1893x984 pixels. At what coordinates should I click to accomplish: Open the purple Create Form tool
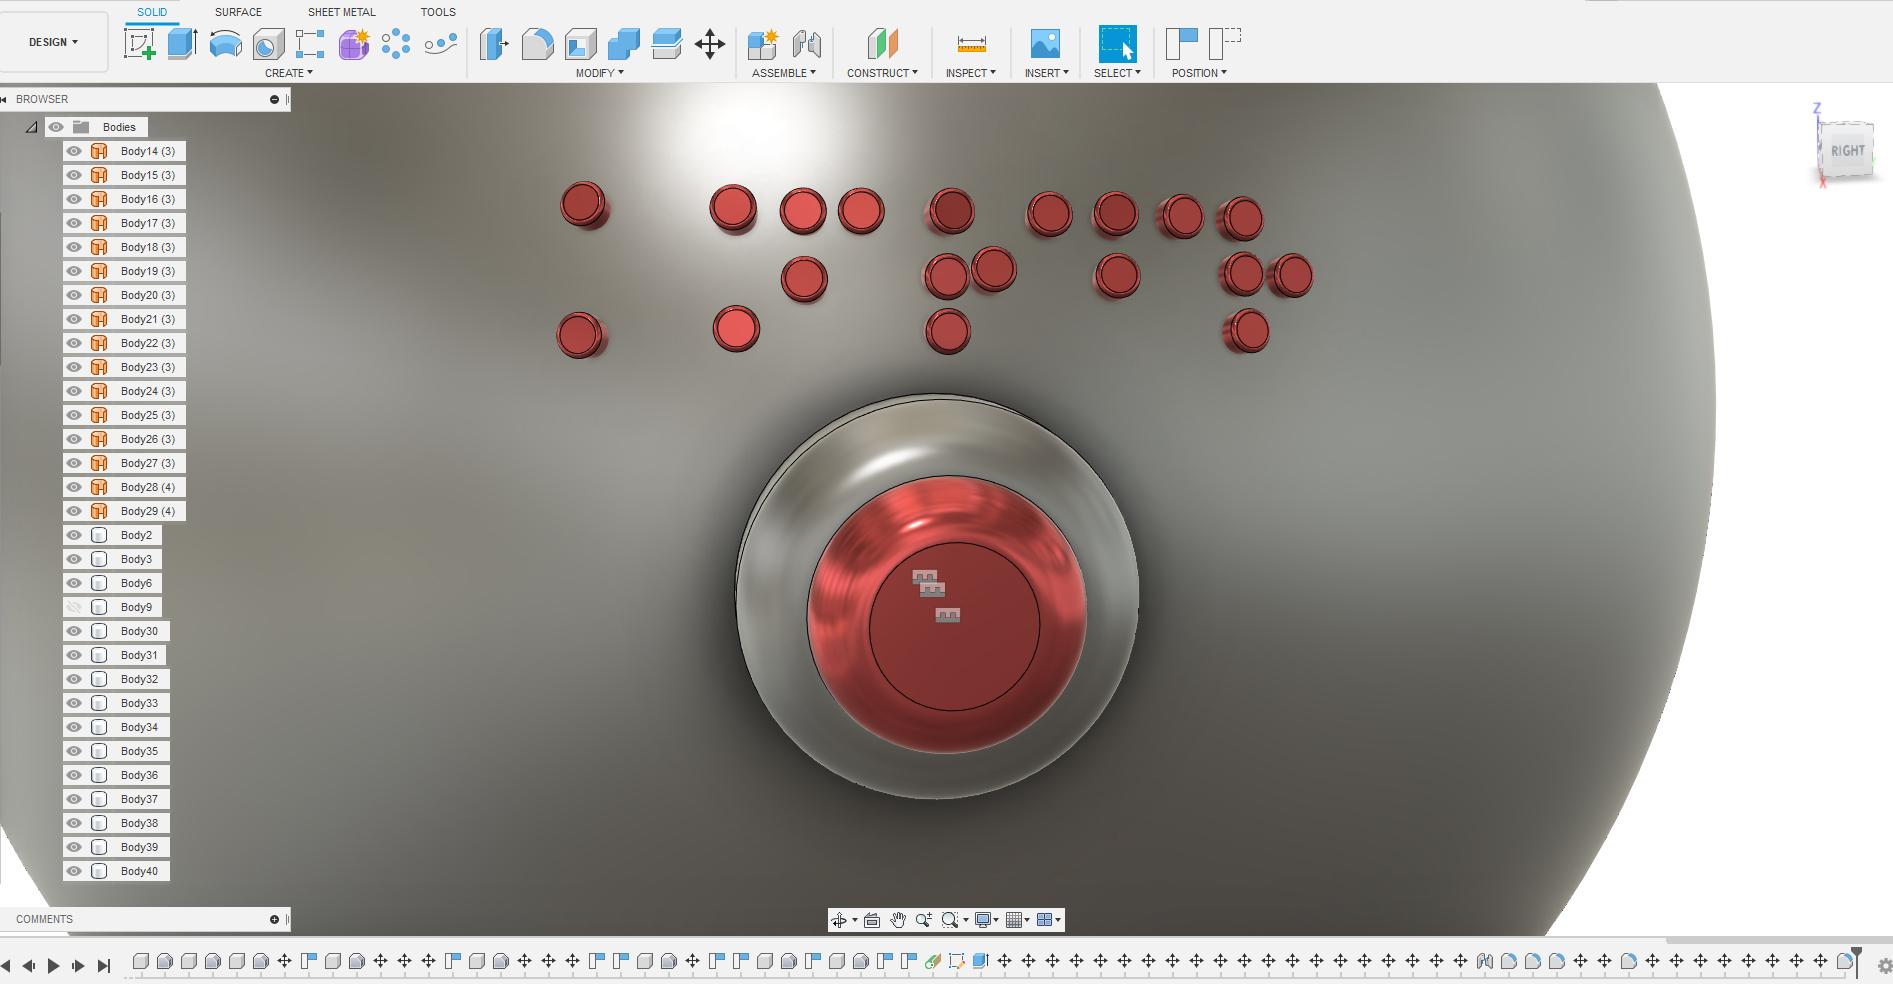pyautogui.click(x=353, y=44)
